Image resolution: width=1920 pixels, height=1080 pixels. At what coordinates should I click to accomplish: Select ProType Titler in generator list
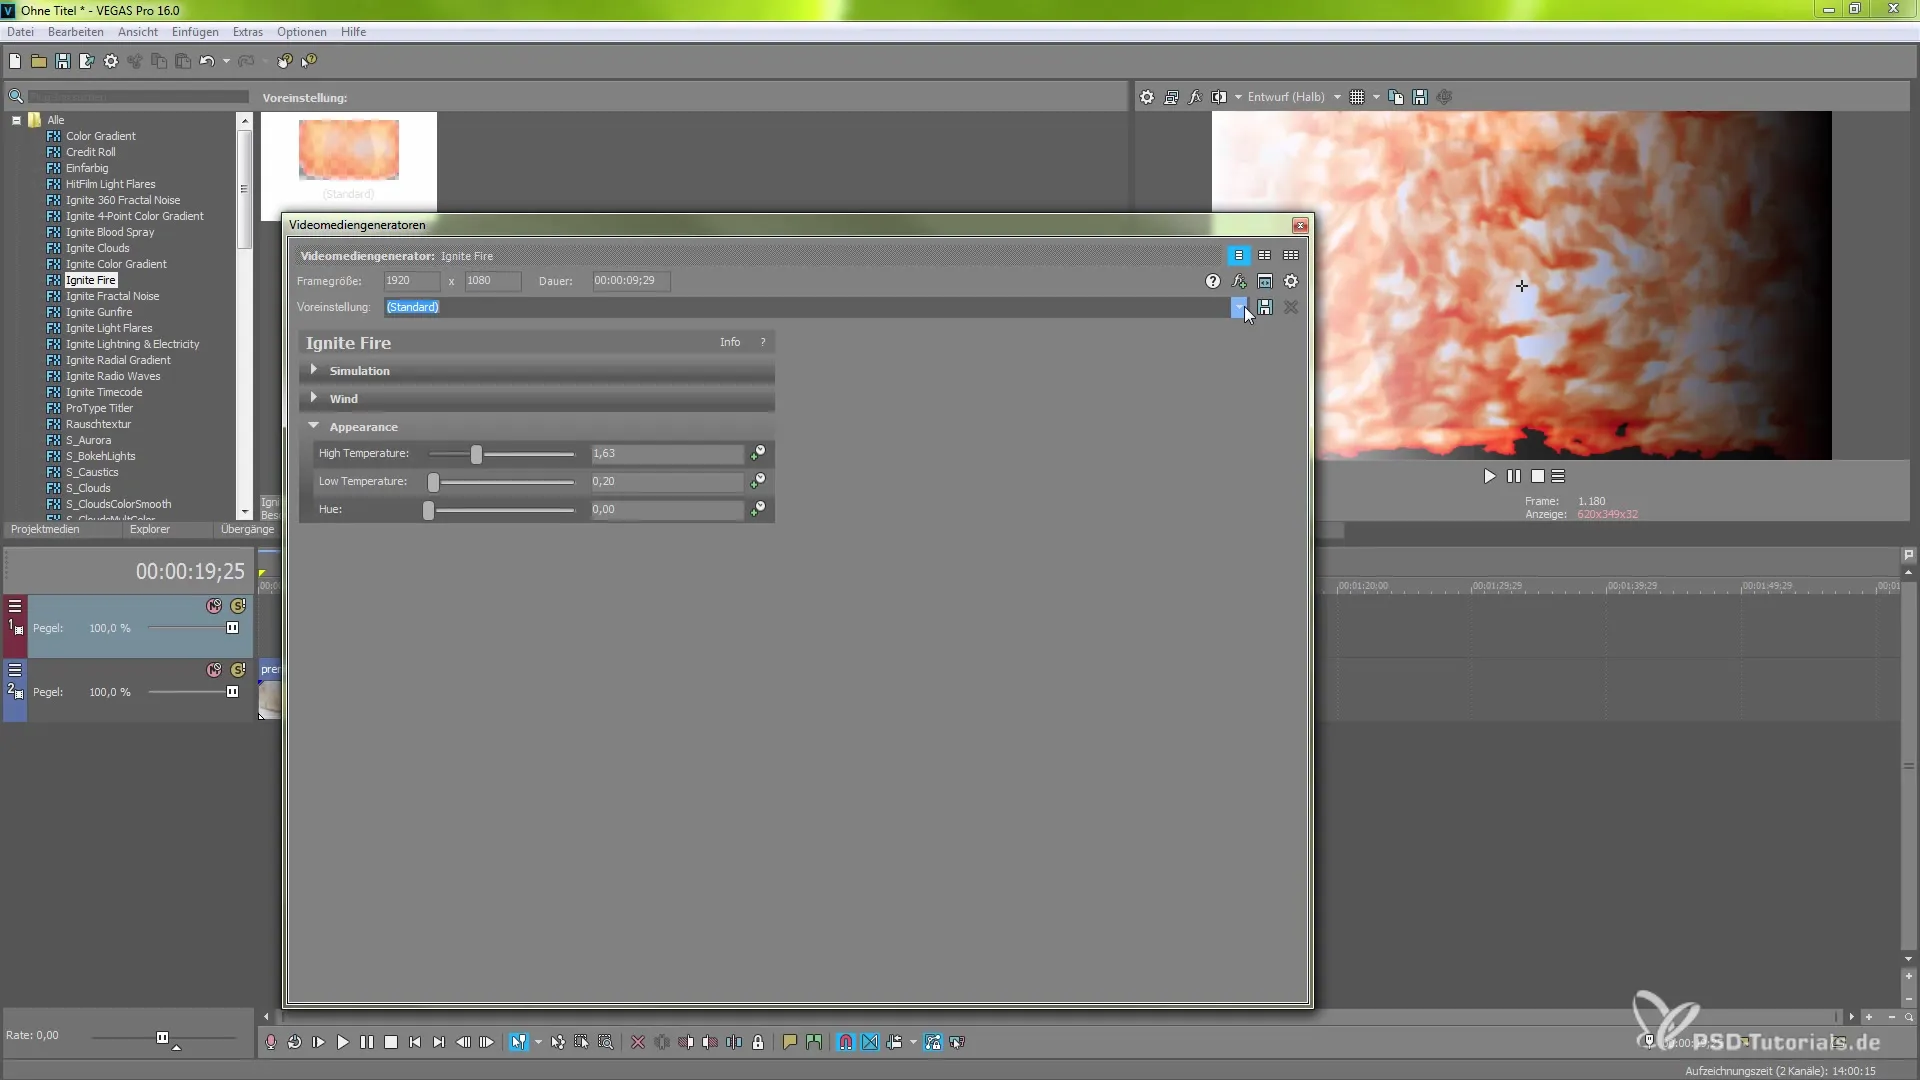pyautogui.click(x=99, y=408)
